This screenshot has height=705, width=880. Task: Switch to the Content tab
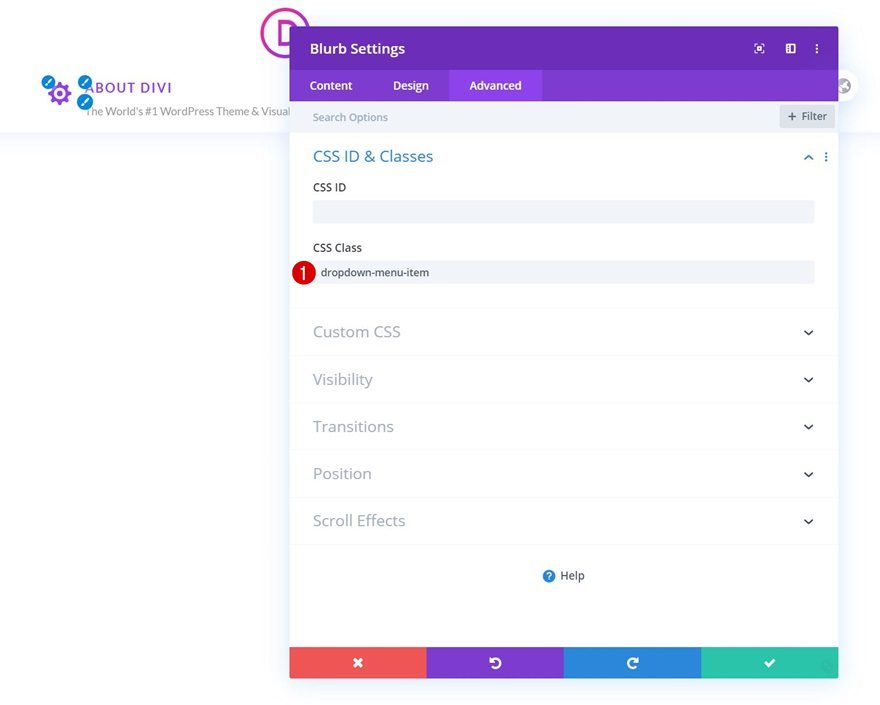(331, 85)
